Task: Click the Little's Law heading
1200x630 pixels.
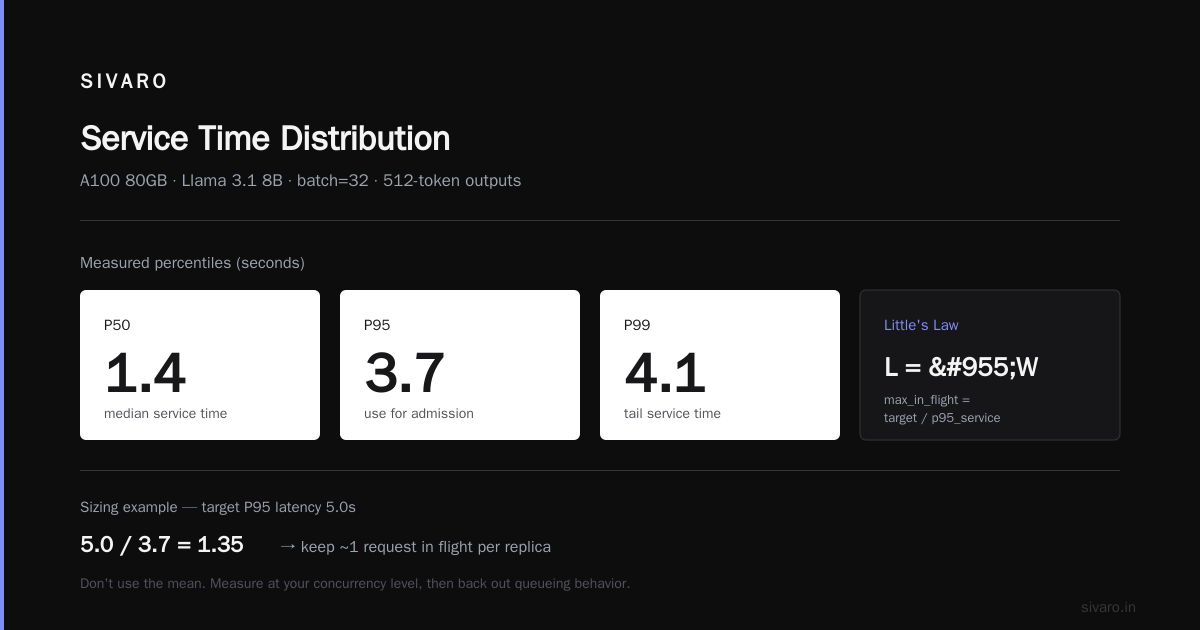Action: [921, 325]
